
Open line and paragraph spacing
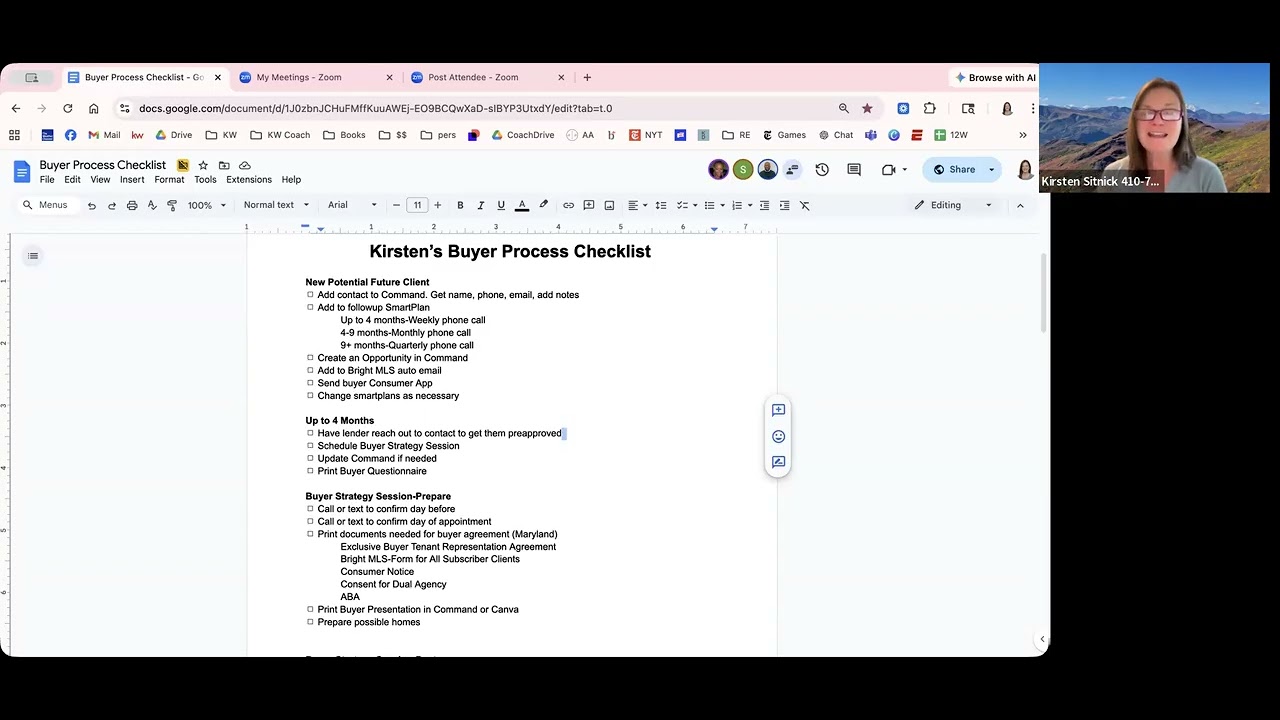pyautogui.click(x=660, y=205)
